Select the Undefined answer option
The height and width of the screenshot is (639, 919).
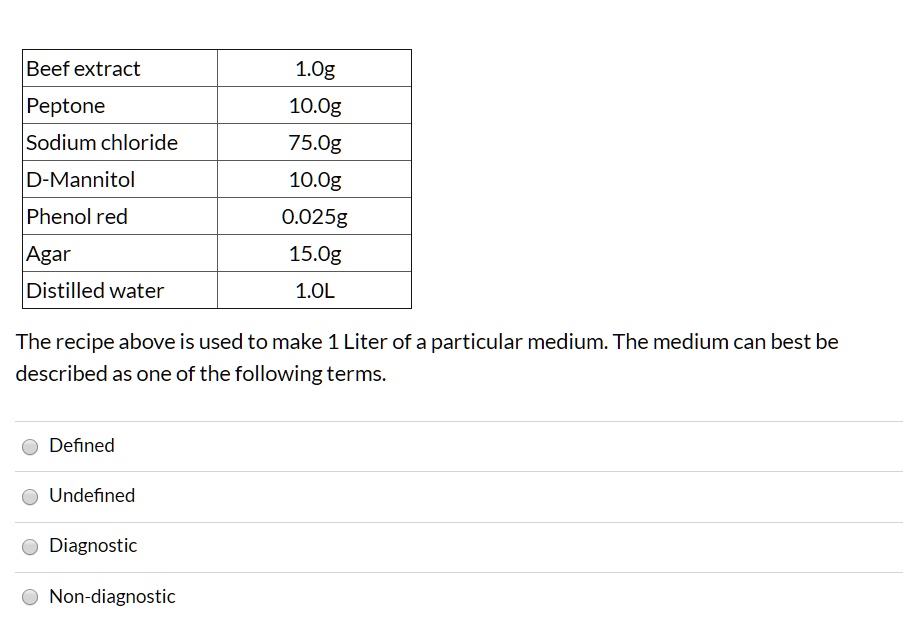pyautogui.click(x=30, y=497)
